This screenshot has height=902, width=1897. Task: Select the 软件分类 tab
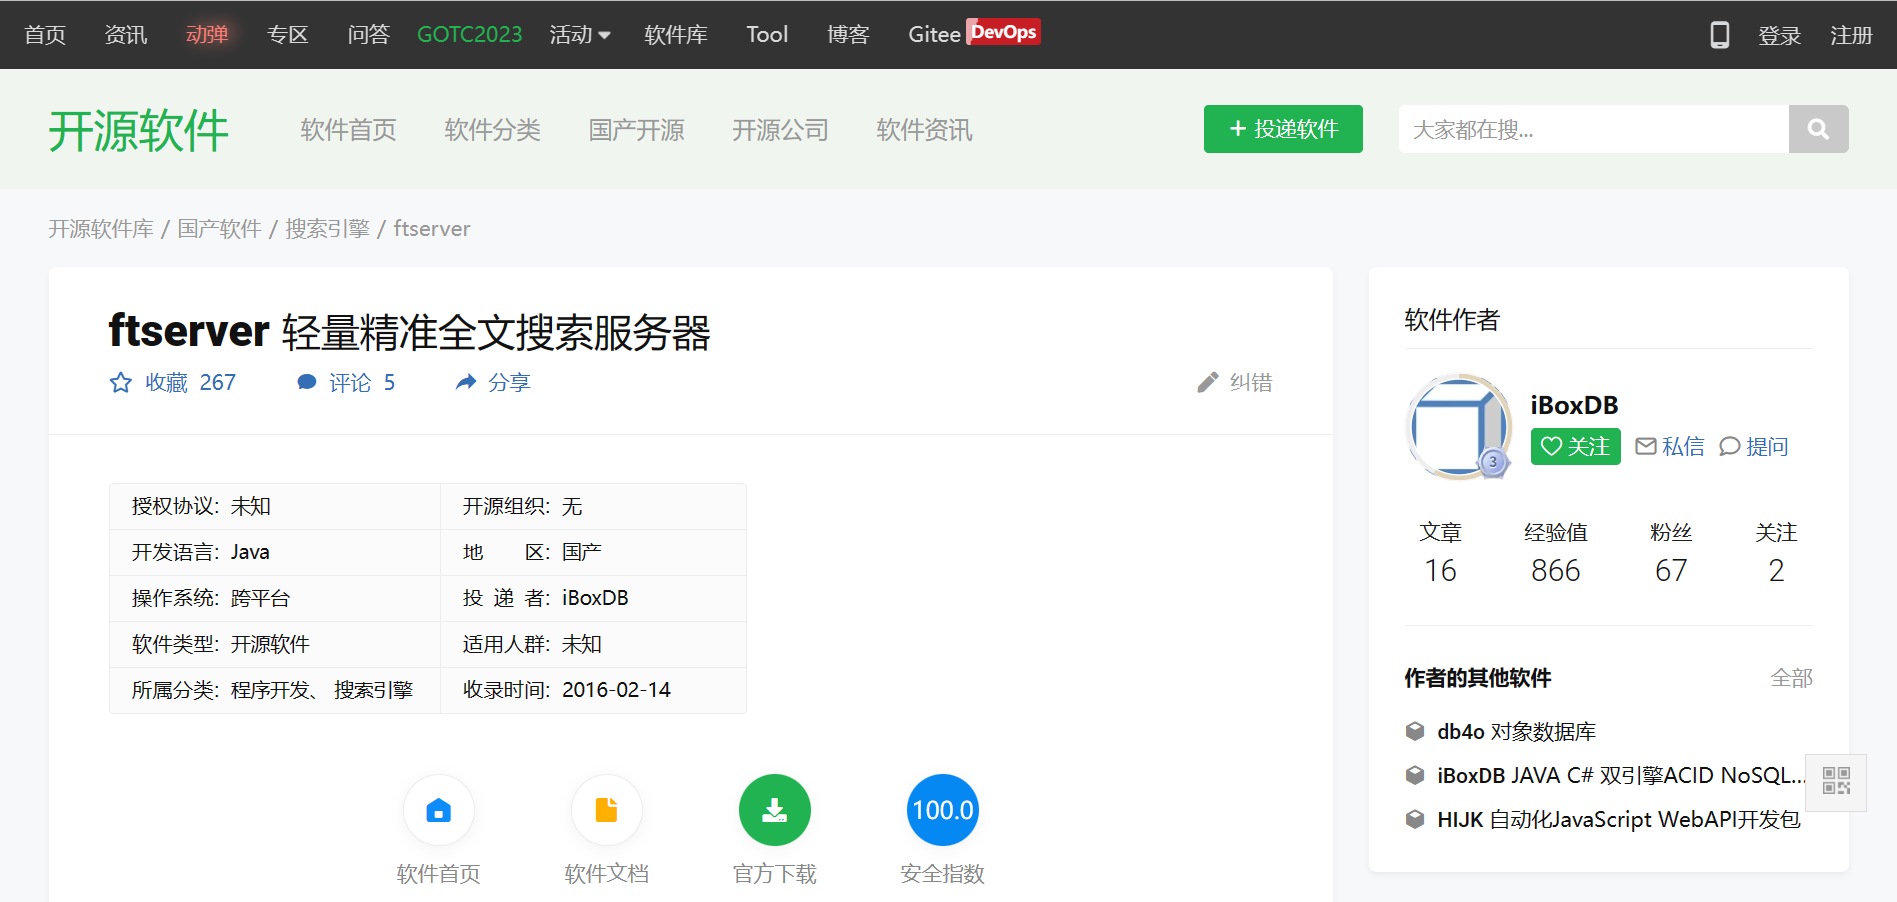tap(493, 130)
